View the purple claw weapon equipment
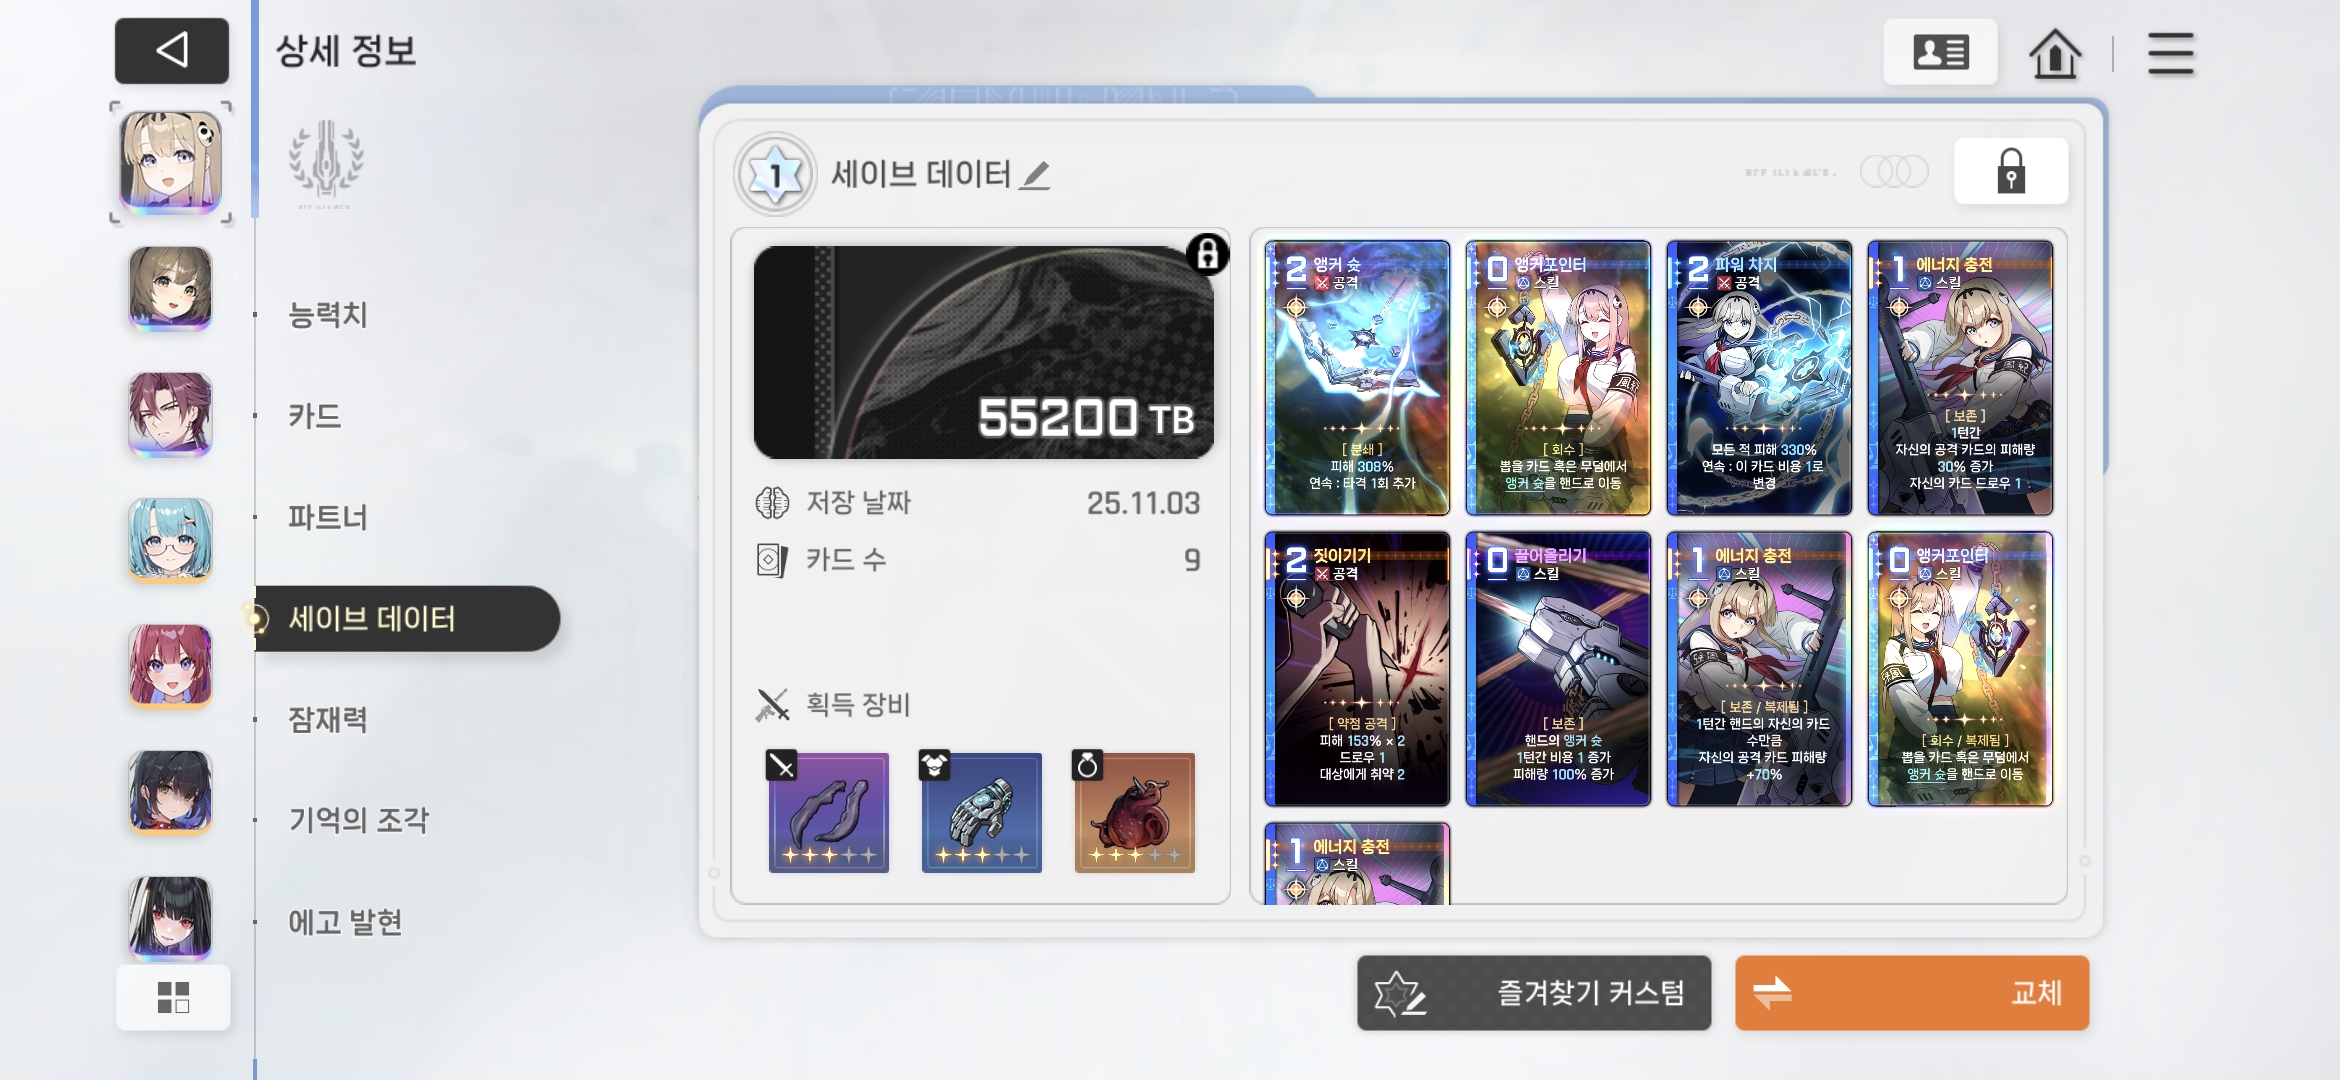Screen dimensions: 2340x1080 (828, 811)
